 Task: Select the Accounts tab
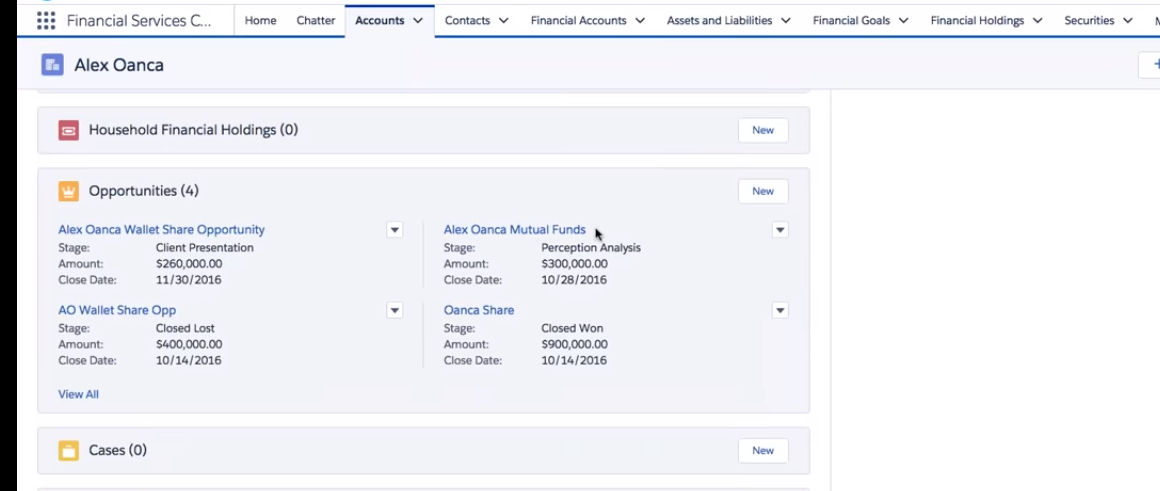pos(380,21)
